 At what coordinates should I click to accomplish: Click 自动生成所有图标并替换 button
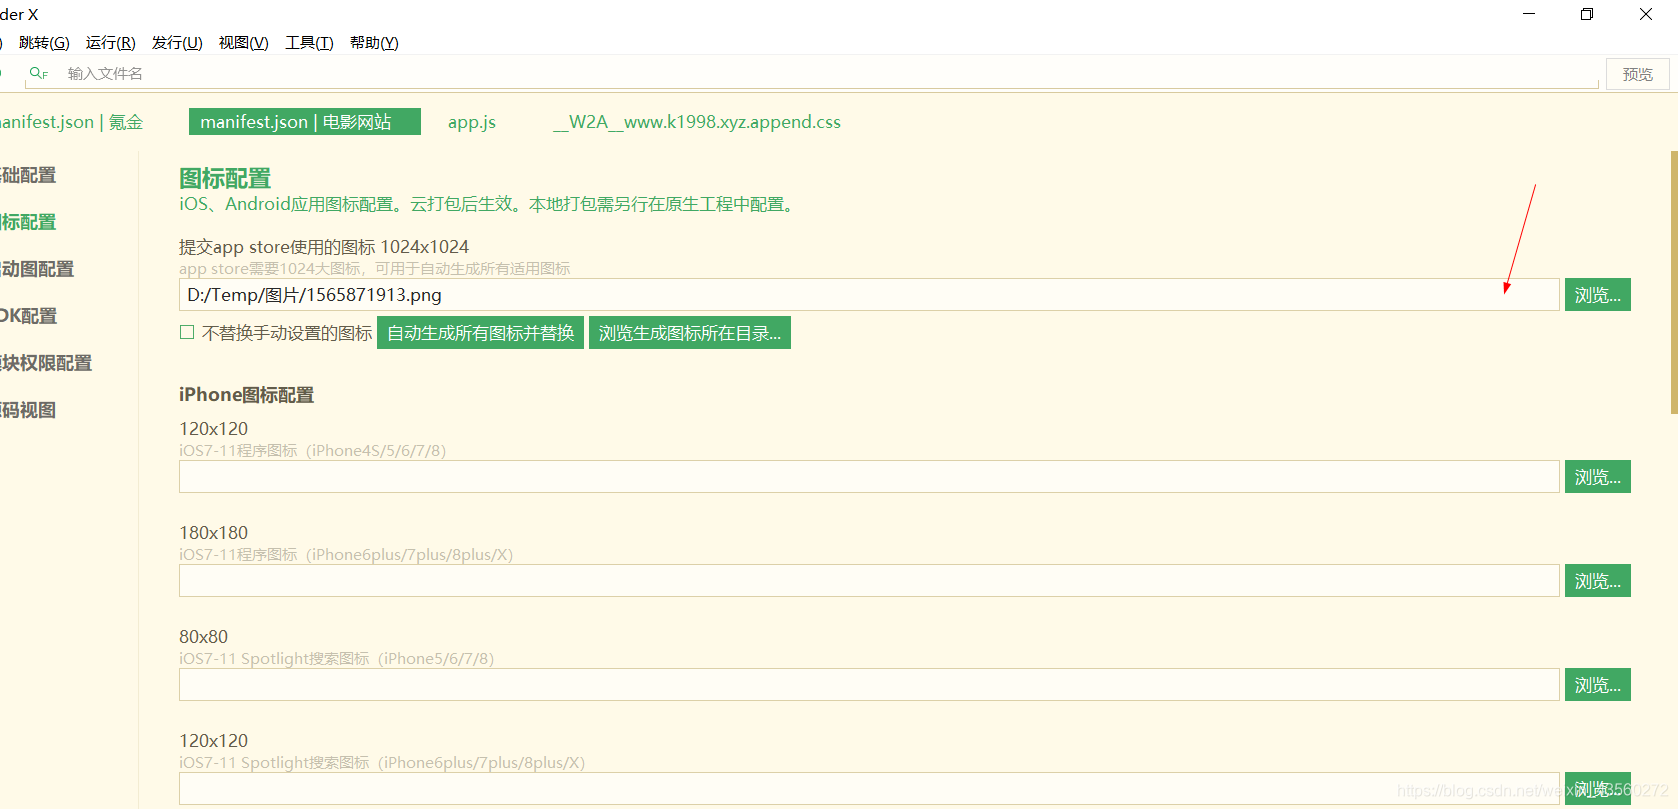[480, 333]
